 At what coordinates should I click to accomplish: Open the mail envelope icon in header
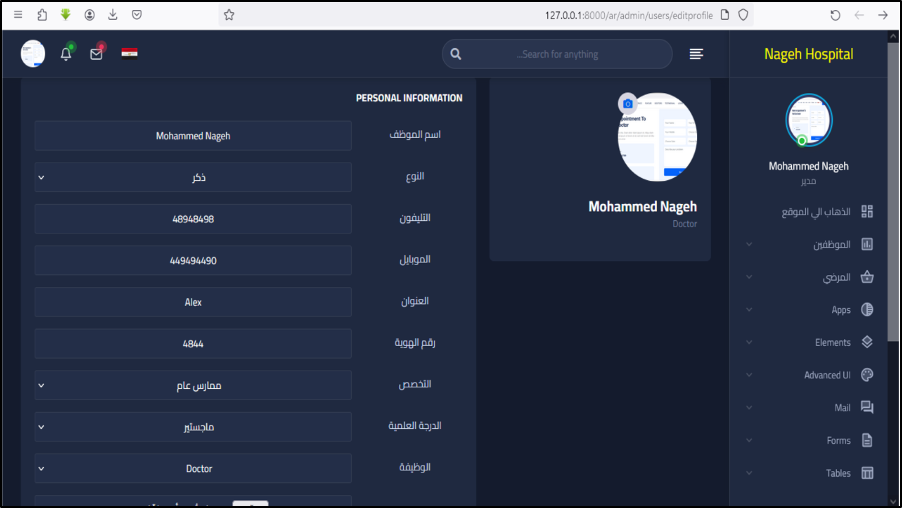coord(96,54)
